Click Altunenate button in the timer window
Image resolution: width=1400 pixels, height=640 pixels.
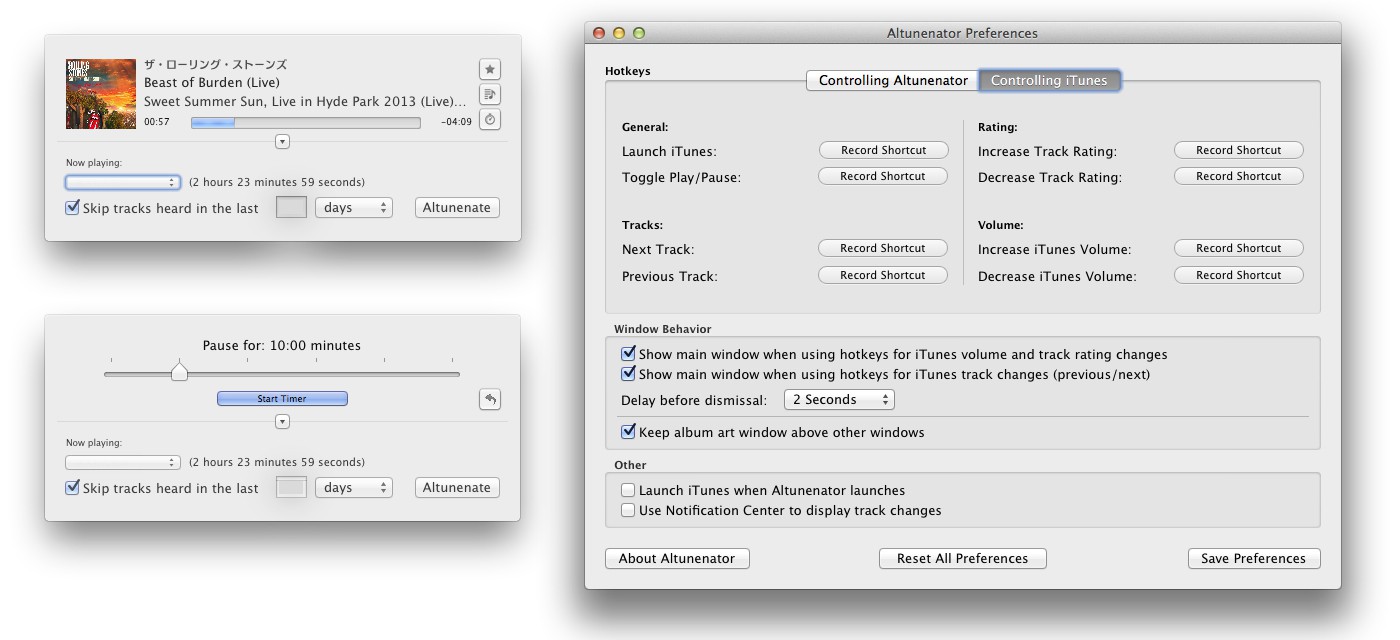tap(457, 488)
